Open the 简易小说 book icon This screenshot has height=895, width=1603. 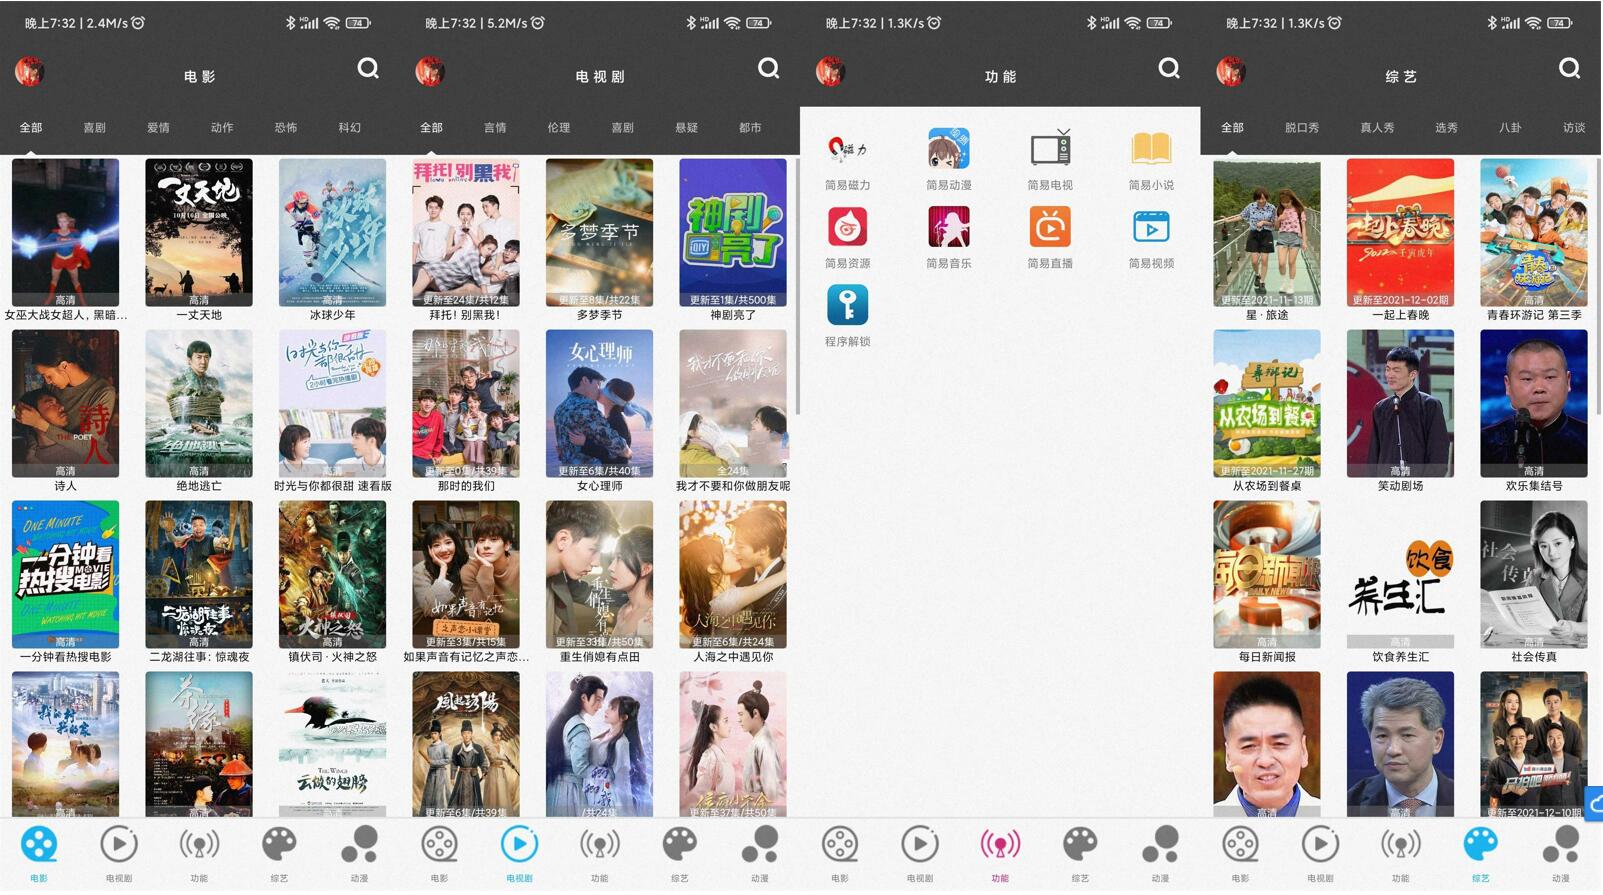pos(1151,151)
